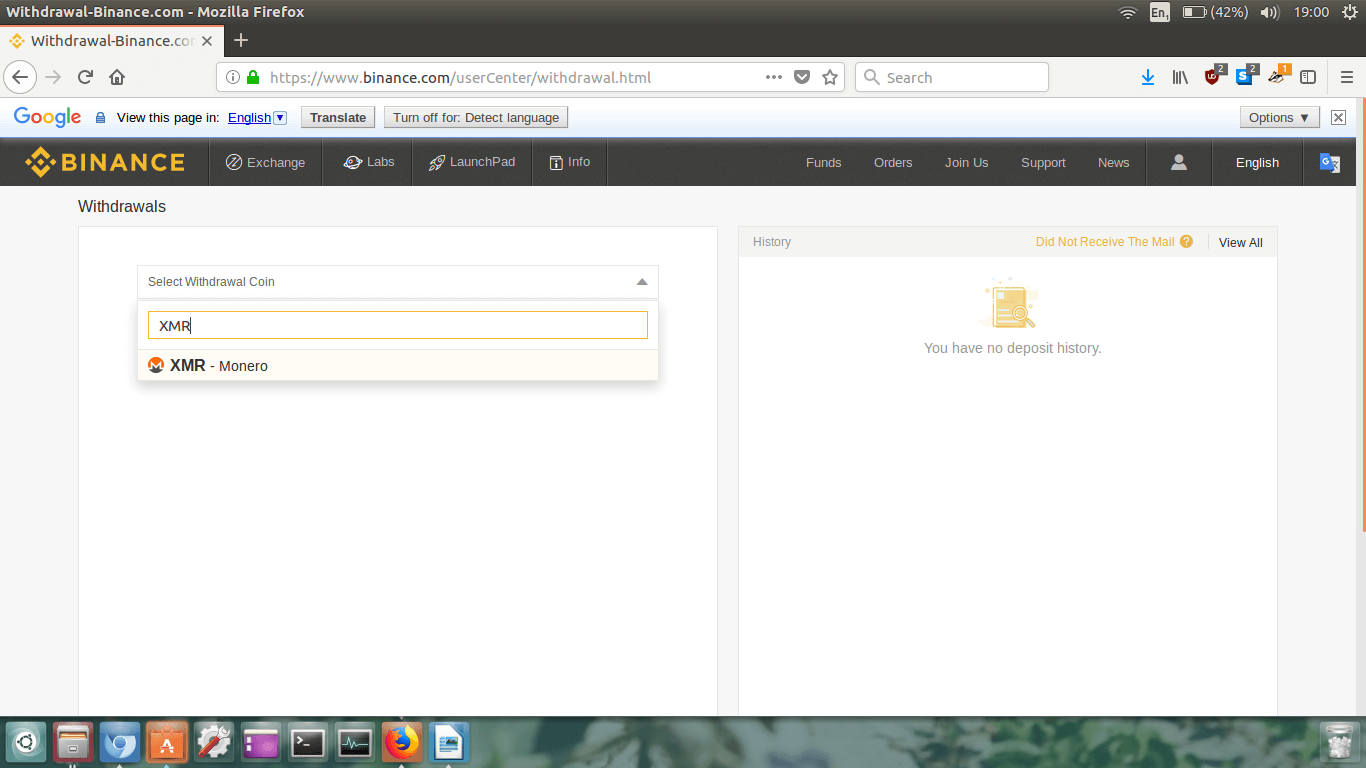Screen dimensions: 1366x768
Task: Open the Files manager in dock
Action: [x=73, y=743]
